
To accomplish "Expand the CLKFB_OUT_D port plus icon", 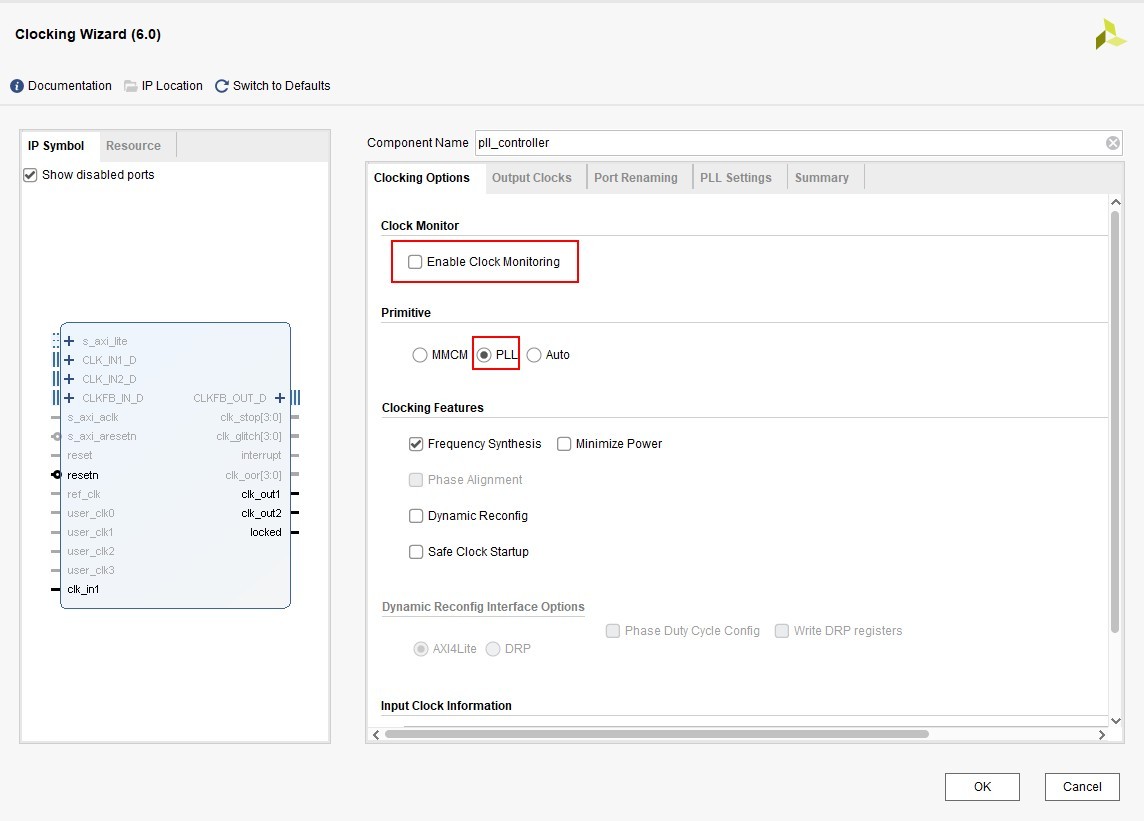I will 279,398.
